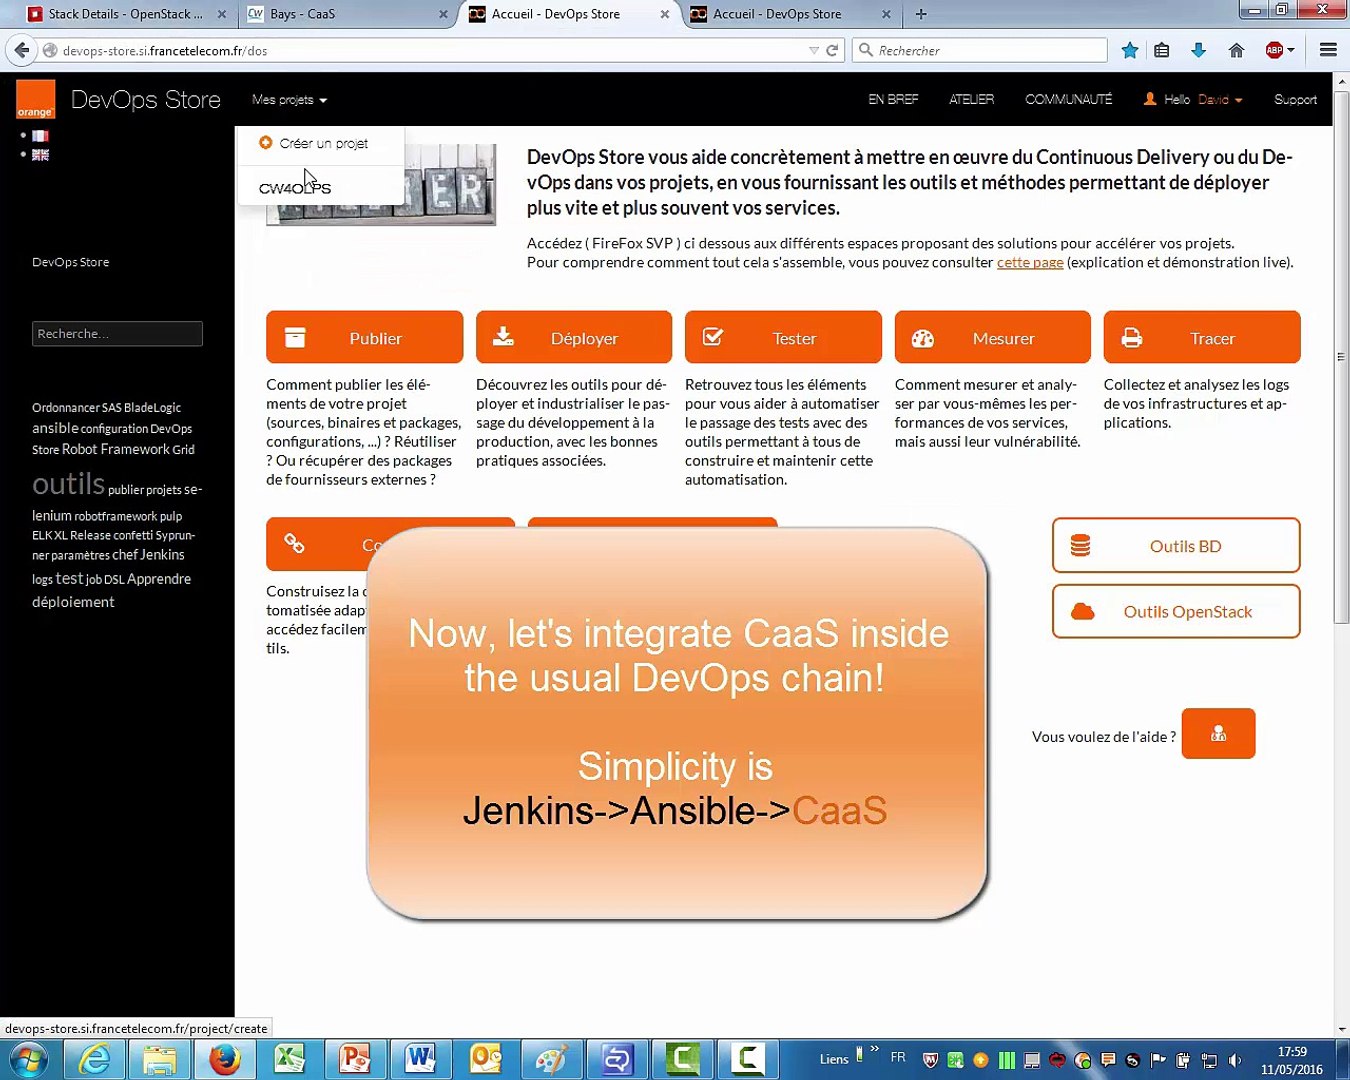Image resolution: width=1350 pixels, height=1080 pixels.
Task: Follow the 'cette page' link
Action: tap(1030, 262)
